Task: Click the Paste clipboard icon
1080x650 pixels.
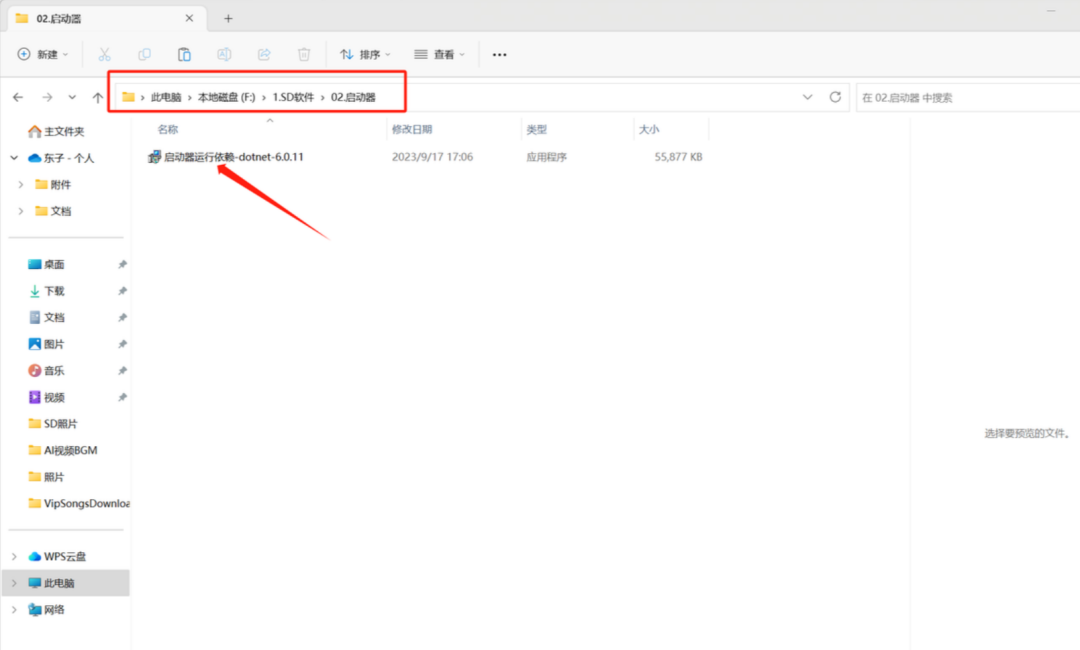Action: (184, 54)
